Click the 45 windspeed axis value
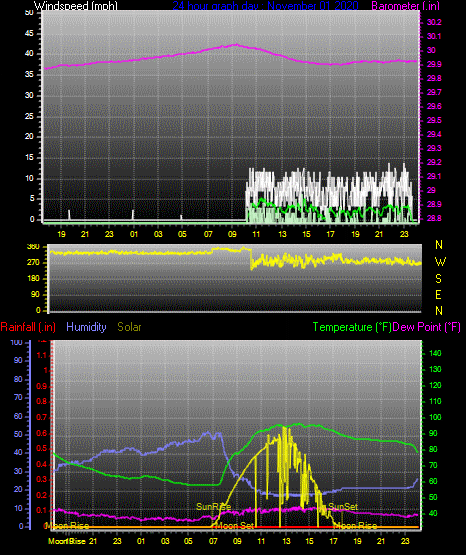This screenshot has height=555, width=466. [29, 34]
